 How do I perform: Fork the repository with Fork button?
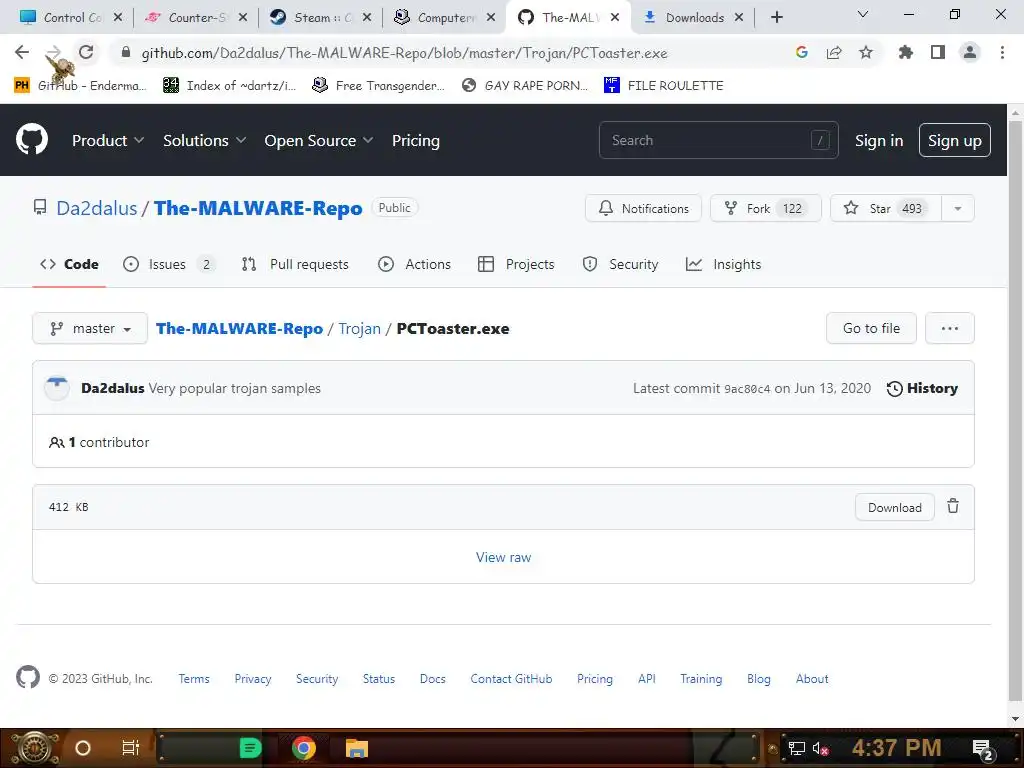pyautogui.click(x=765, y=208)
